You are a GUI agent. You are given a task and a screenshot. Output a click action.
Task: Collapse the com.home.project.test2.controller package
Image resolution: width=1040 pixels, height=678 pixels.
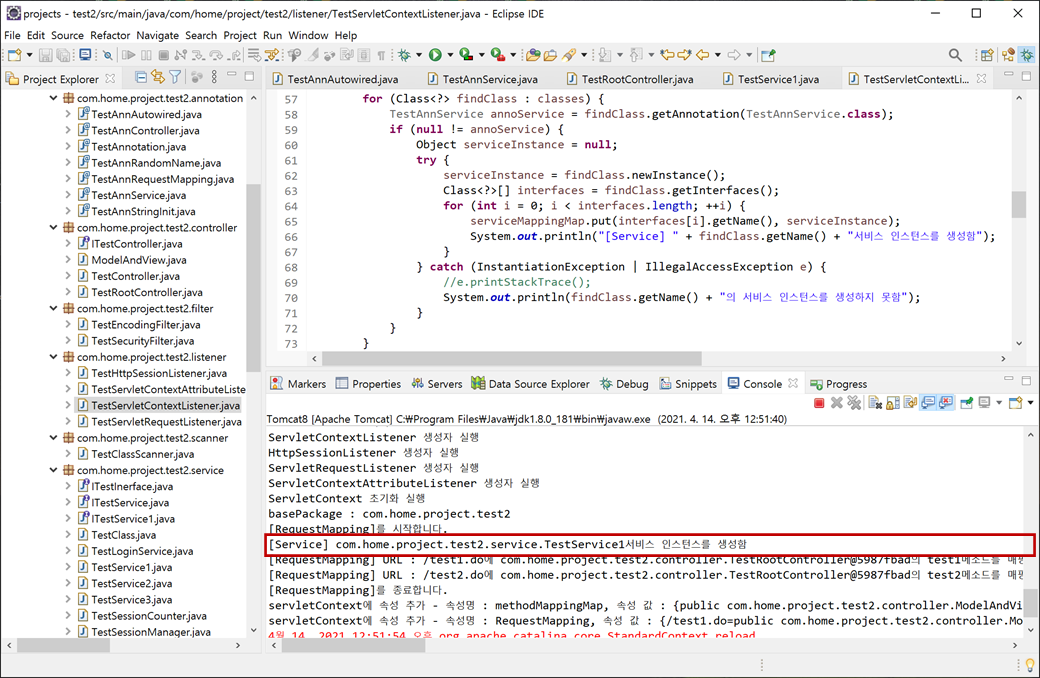pos(53,228)
